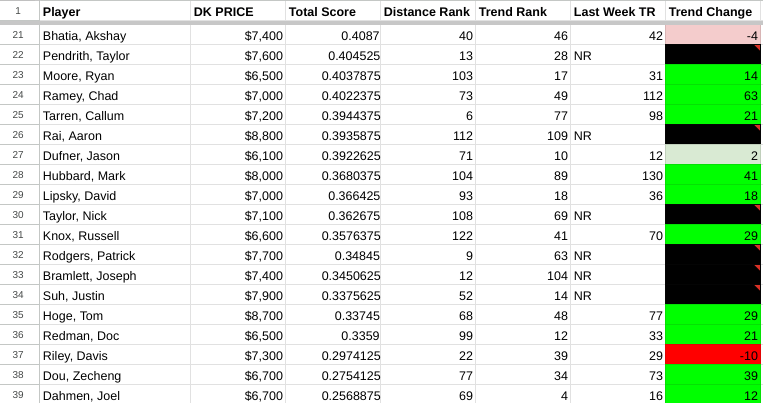
Task: Select the Dahmen, Joel cell
Action: point(115,395)
